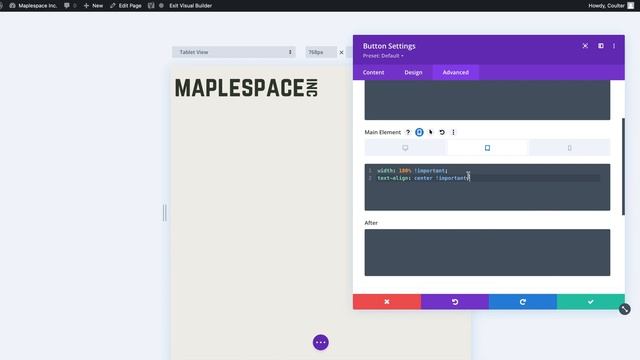Click into the Main Element CSS editor
This screenshot has width=640, height=360.
coord(487,187)
